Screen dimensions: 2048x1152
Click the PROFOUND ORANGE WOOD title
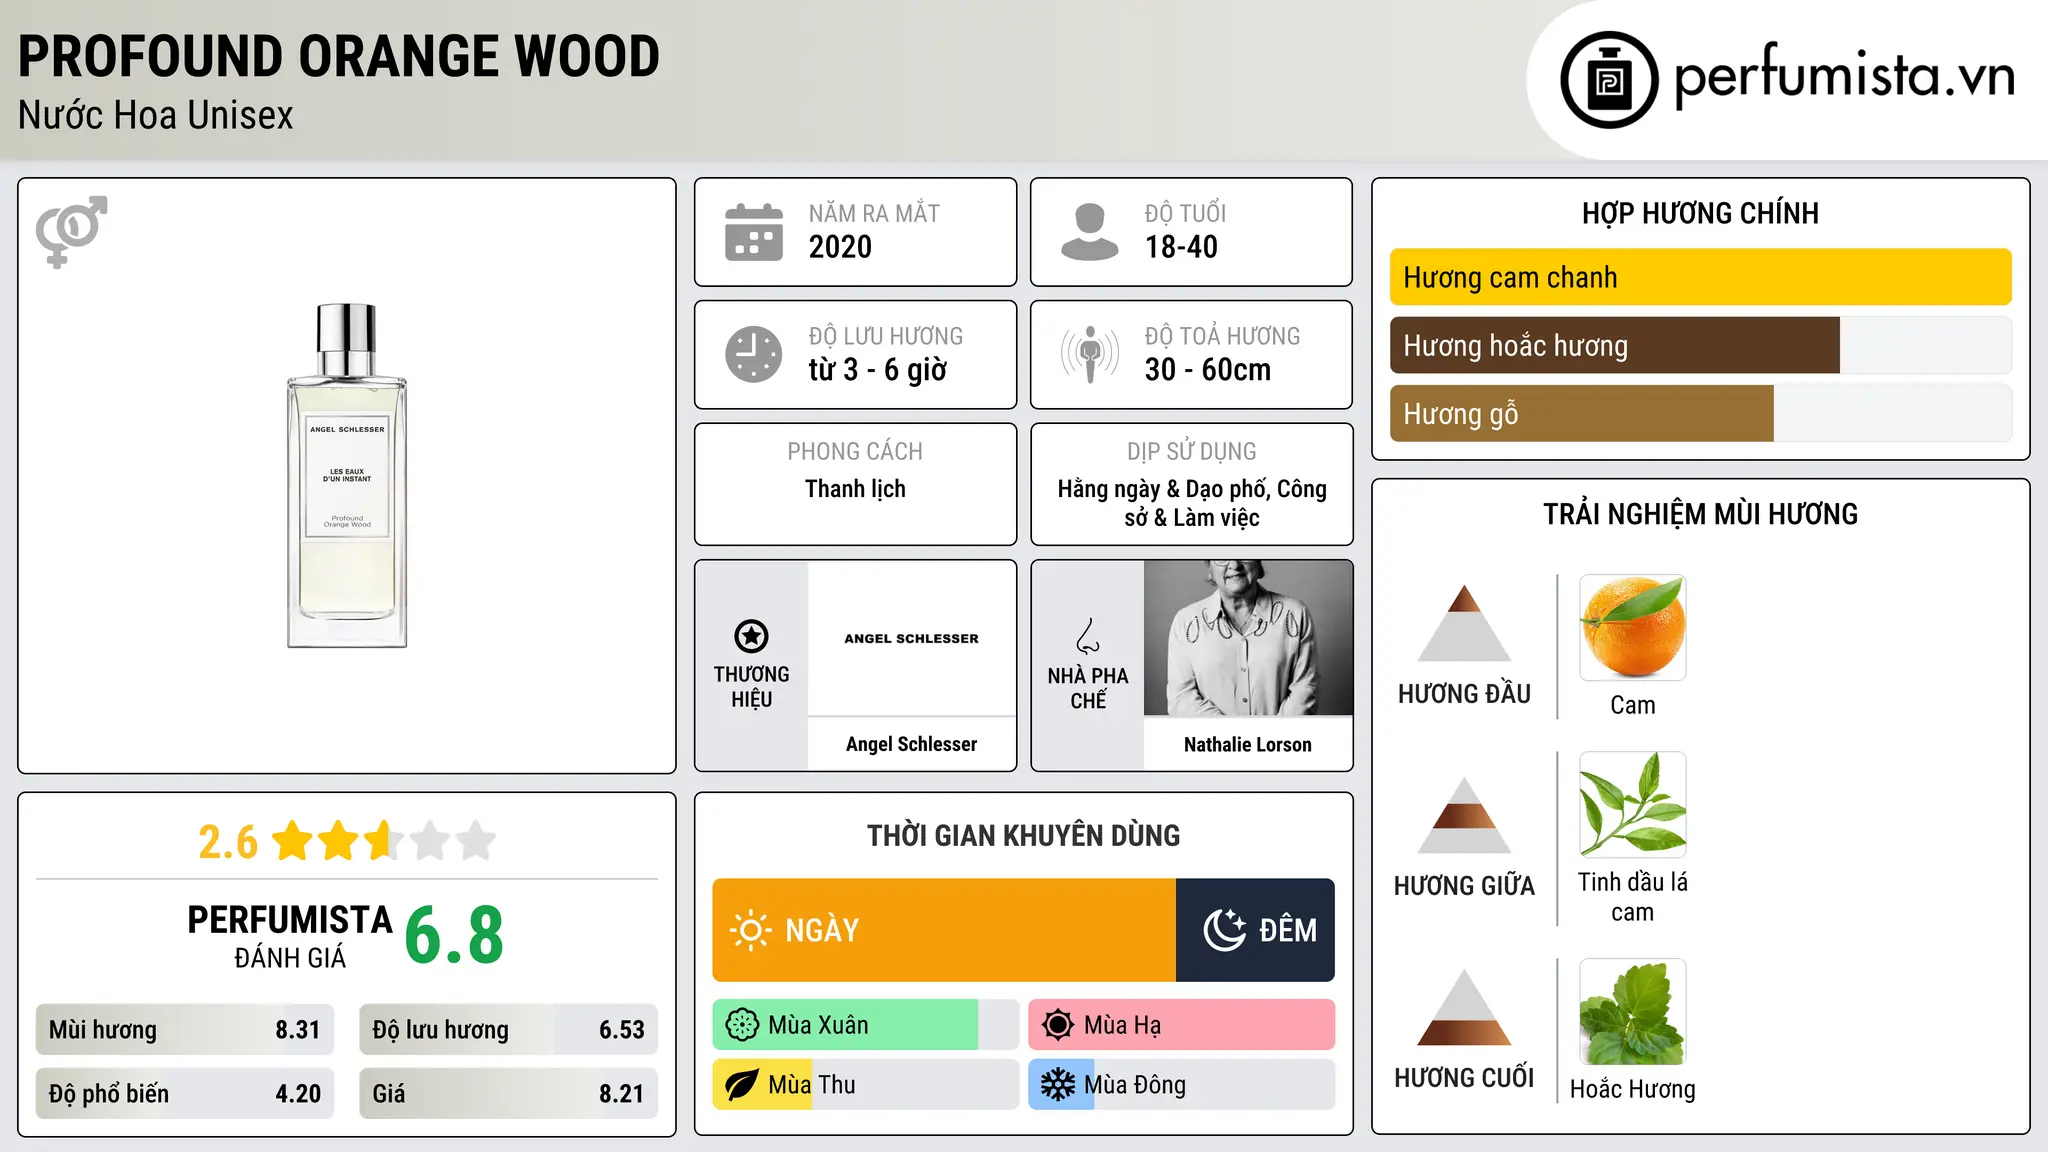click(339, 57)
